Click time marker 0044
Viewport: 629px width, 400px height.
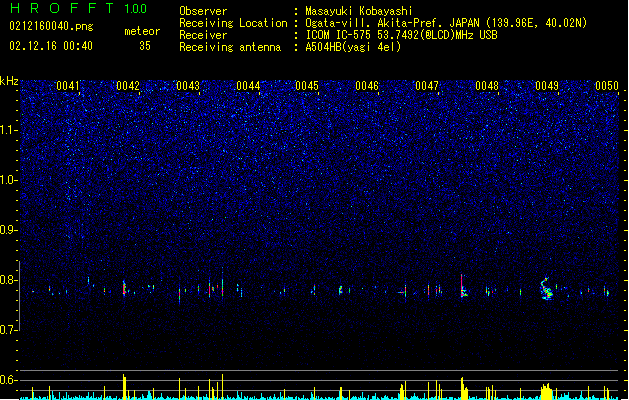(x=248, y=86)
